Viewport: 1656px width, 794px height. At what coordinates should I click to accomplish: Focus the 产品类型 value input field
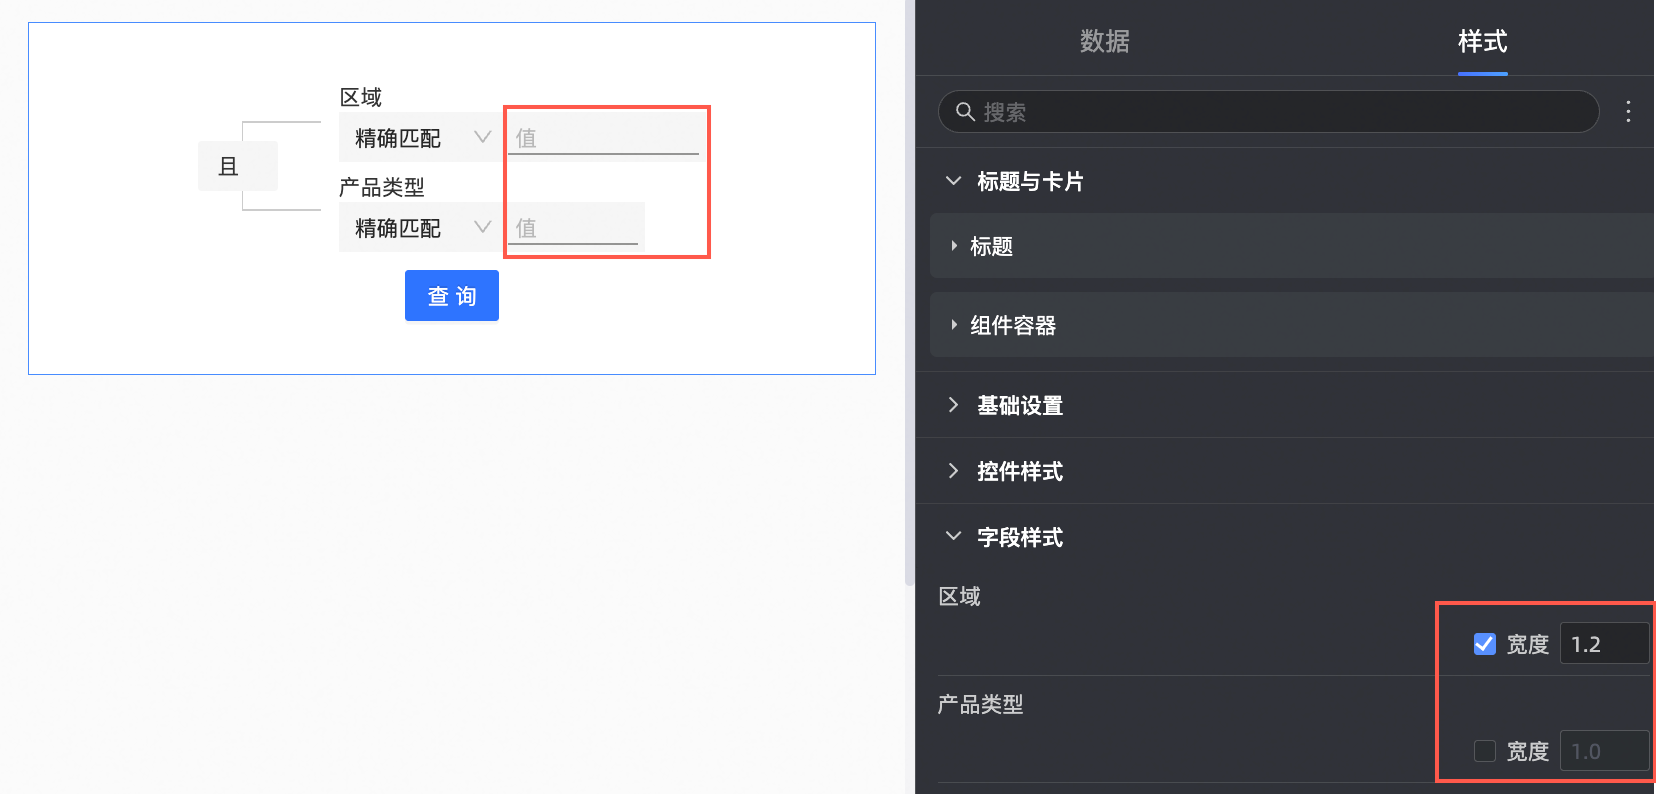click(575, 228)
